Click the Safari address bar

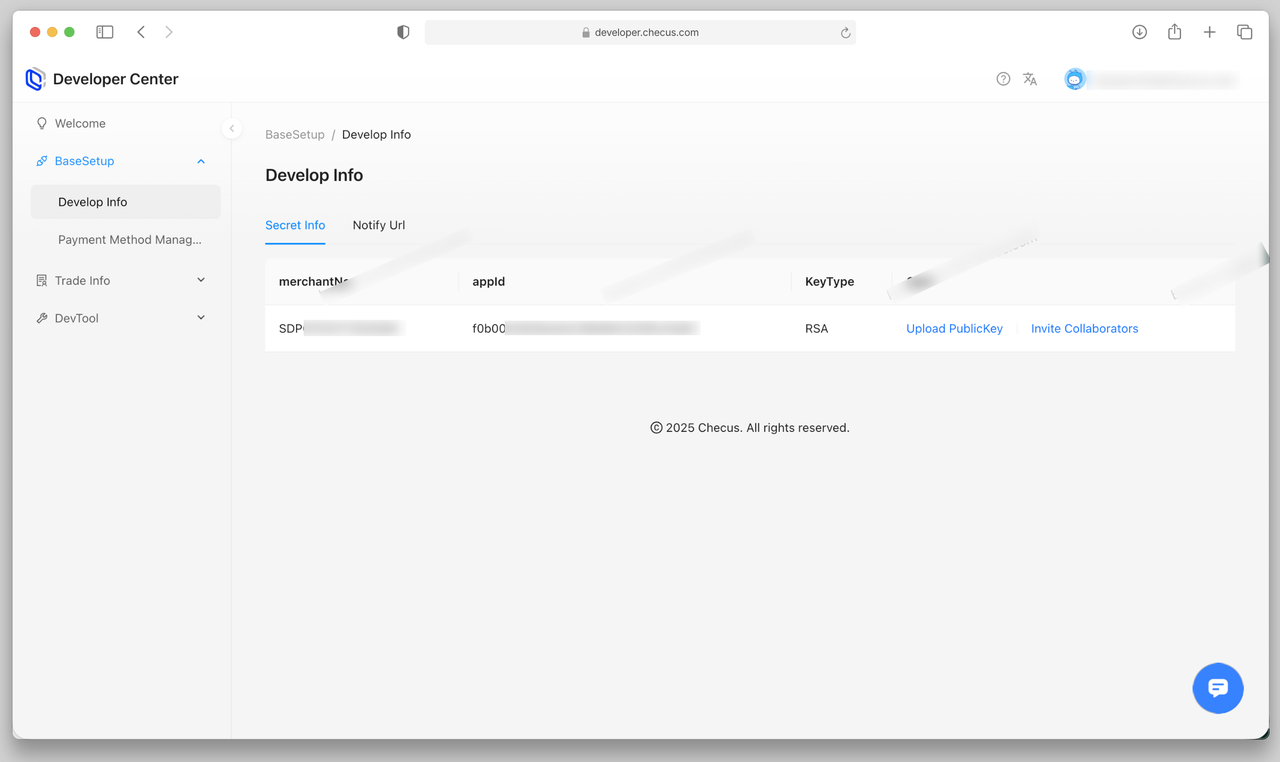coord(640,32)
